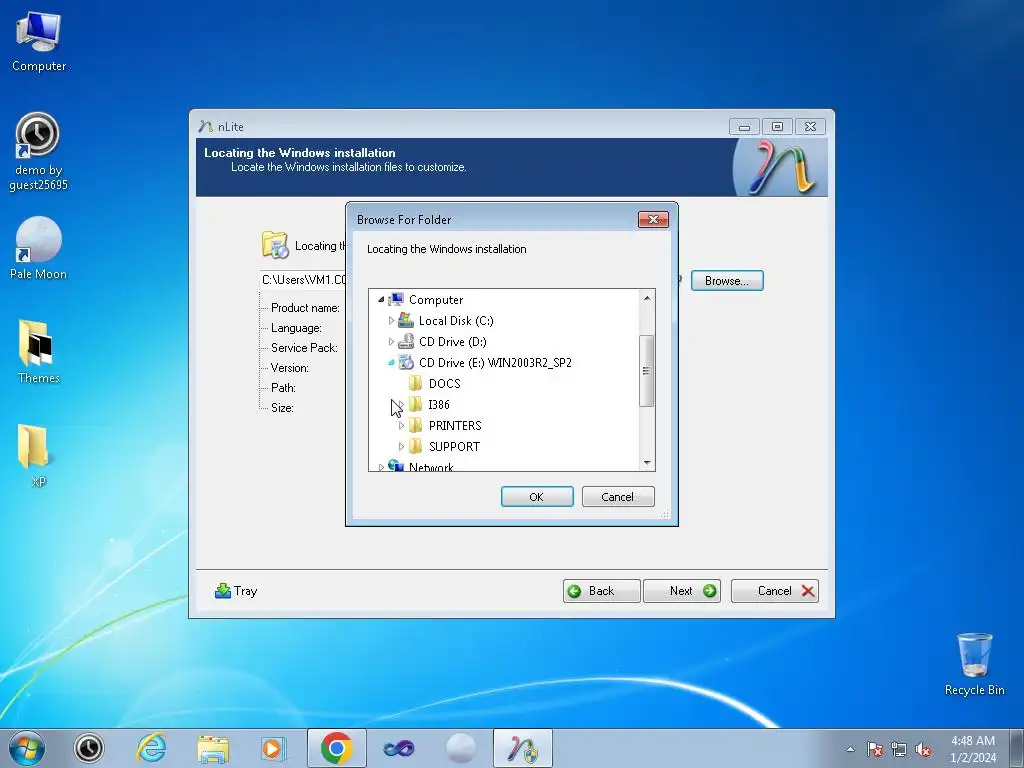Select Local Disk (C:) in the tree

456,321
